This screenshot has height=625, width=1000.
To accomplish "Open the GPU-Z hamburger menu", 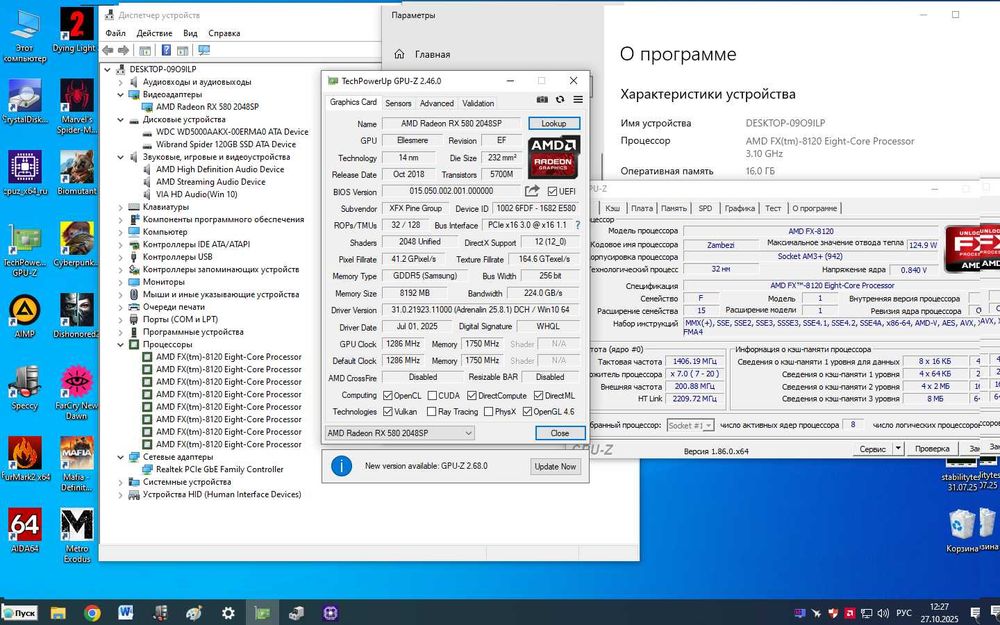I will (578, 99).
